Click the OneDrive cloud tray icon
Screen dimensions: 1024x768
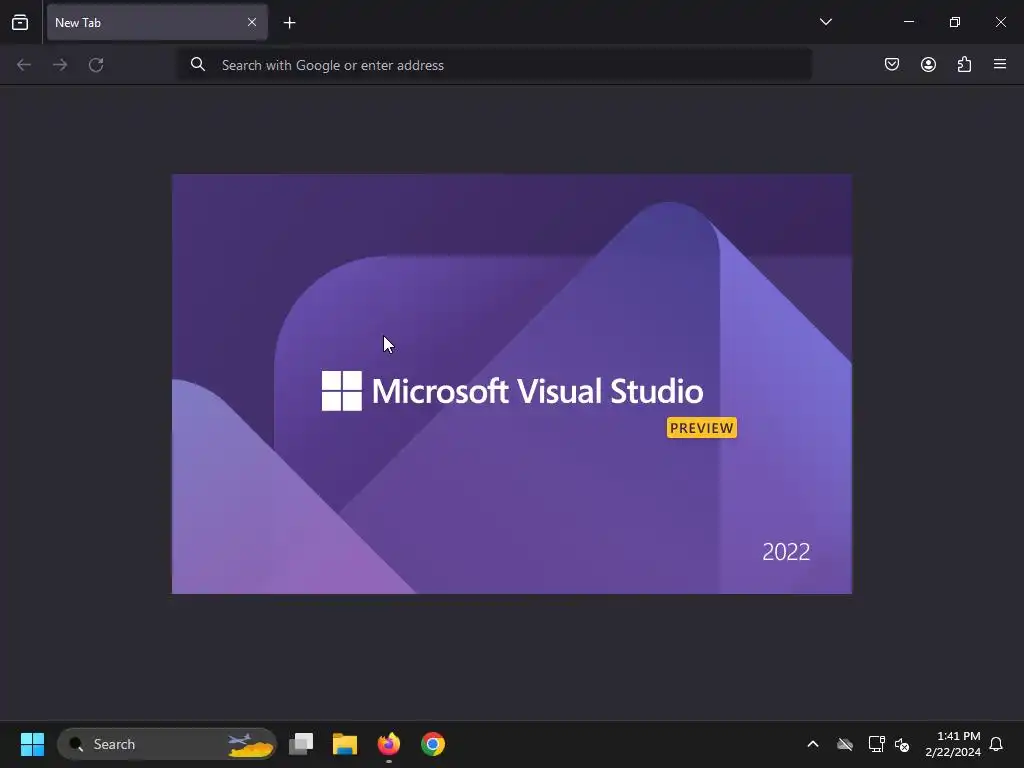[x=844, y=744]
